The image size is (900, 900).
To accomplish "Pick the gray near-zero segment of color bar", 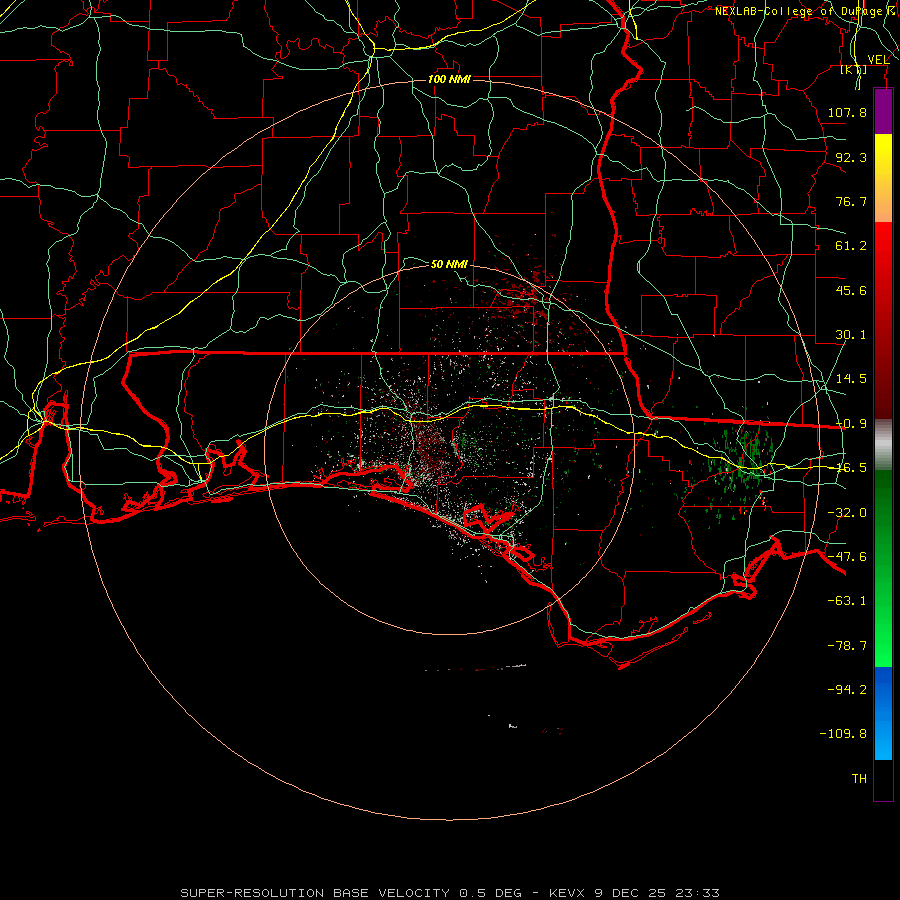I will click(x=883, y=444).
